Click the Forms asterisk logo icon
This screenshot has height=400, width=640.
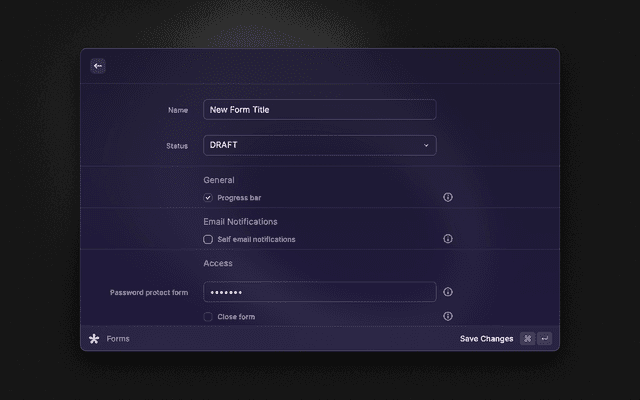tap(94, 339)
